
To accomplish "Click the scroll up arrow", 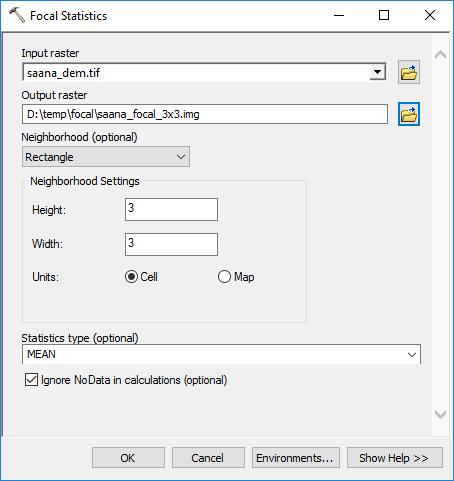I will 440,55.
